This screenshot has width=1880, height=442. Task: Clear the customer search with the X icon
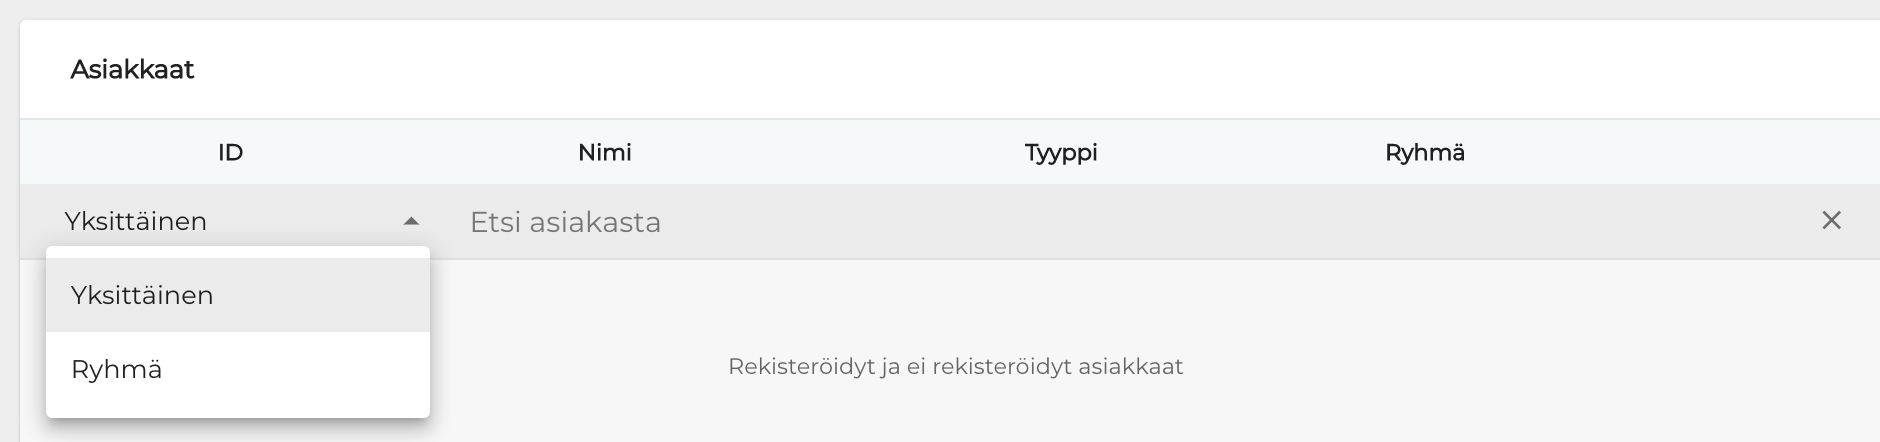1831,220
